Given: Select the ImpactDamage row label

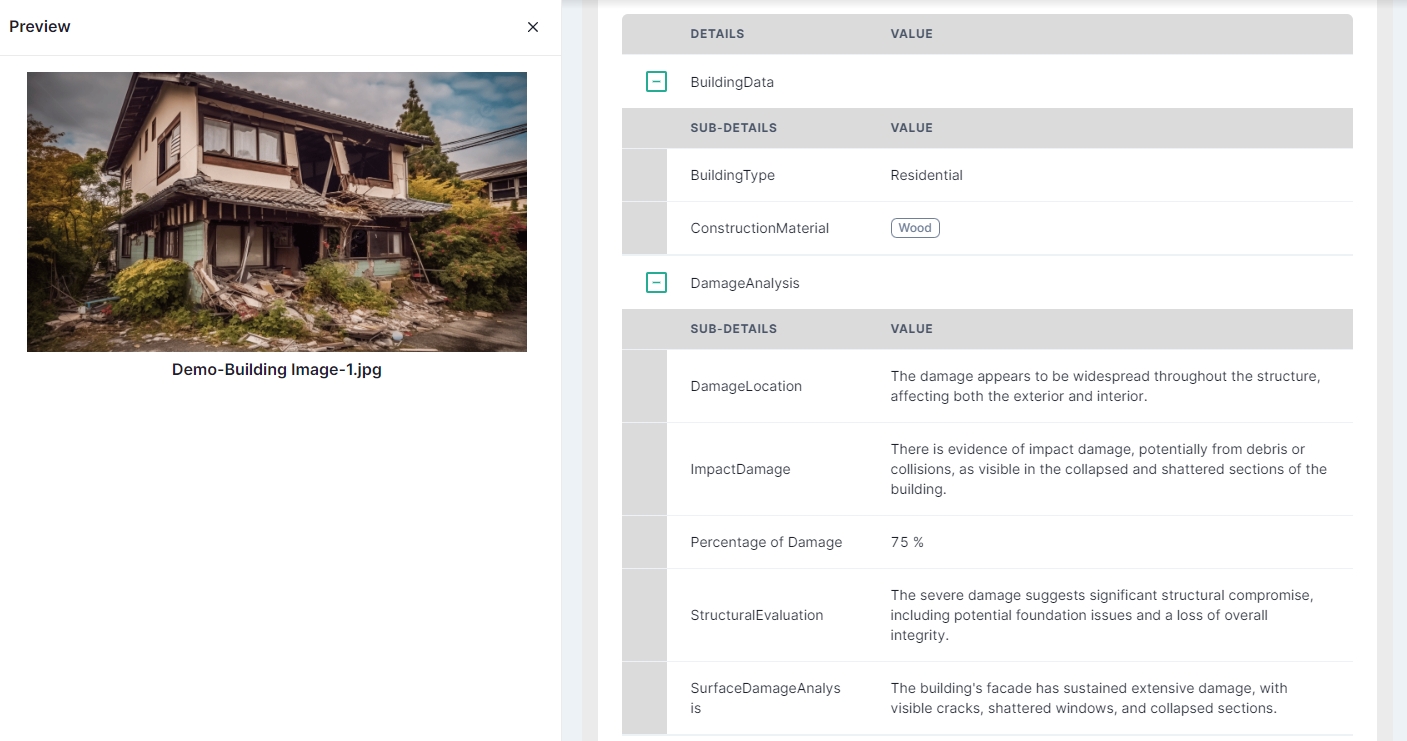Looking at the screenshot, I should [x=740, y=469].
